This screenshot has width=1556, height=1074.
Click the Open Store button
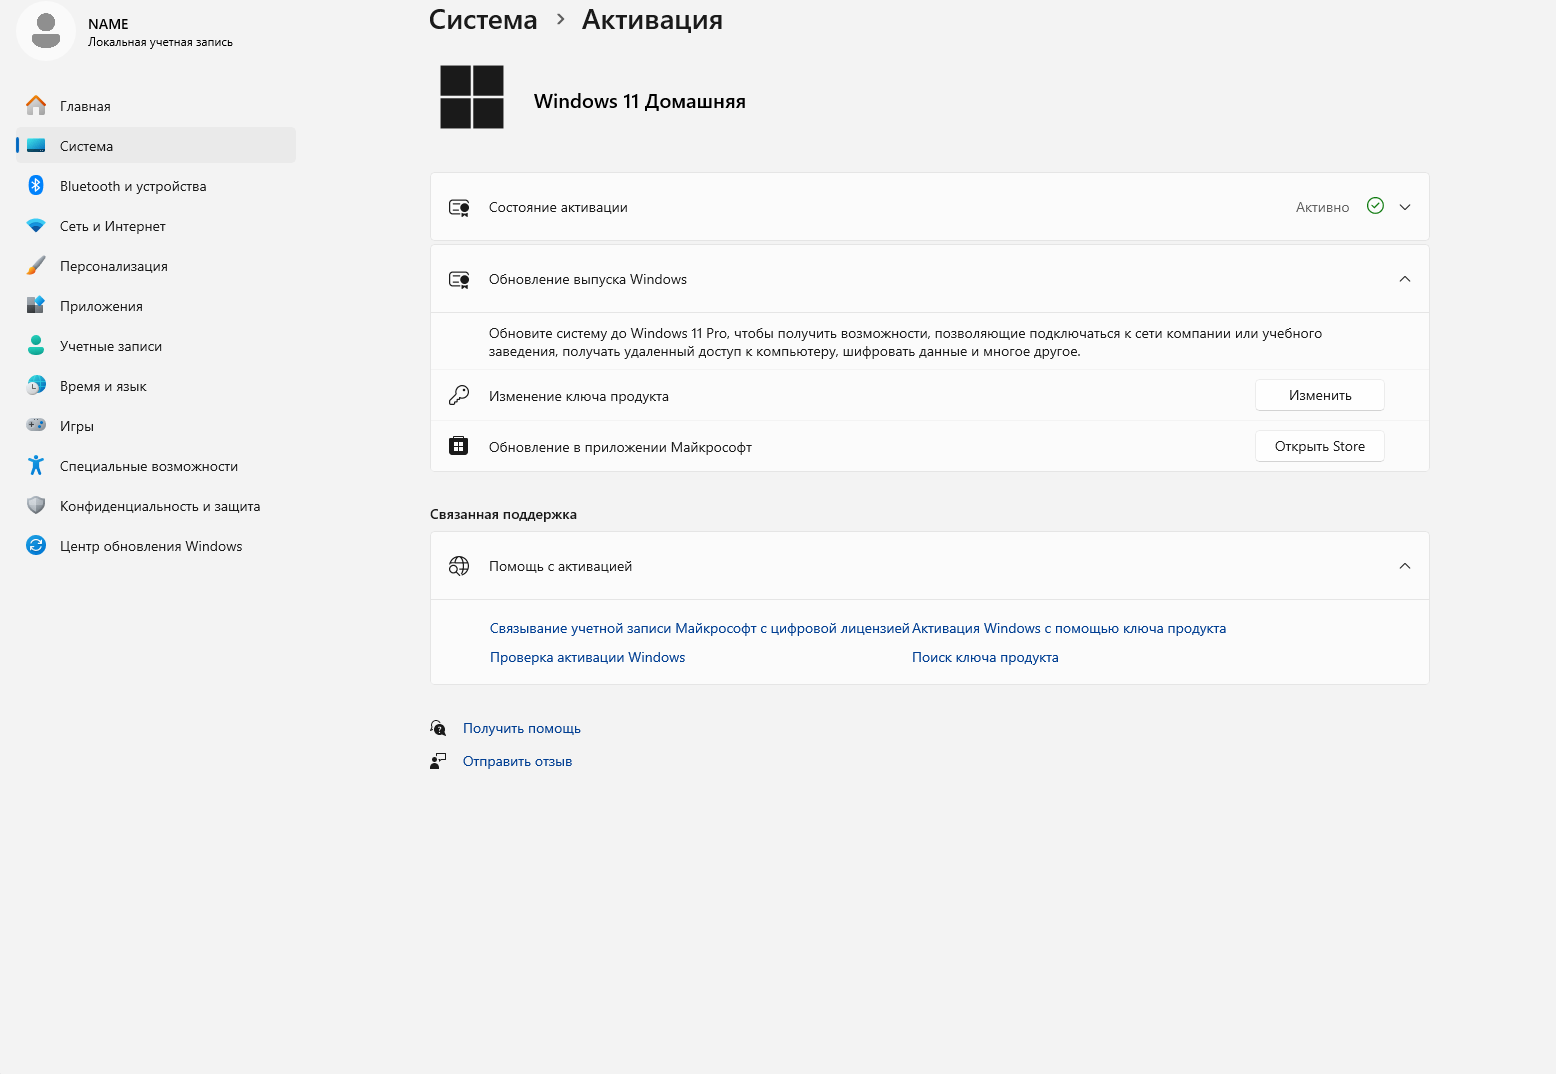coord(1319,446)
